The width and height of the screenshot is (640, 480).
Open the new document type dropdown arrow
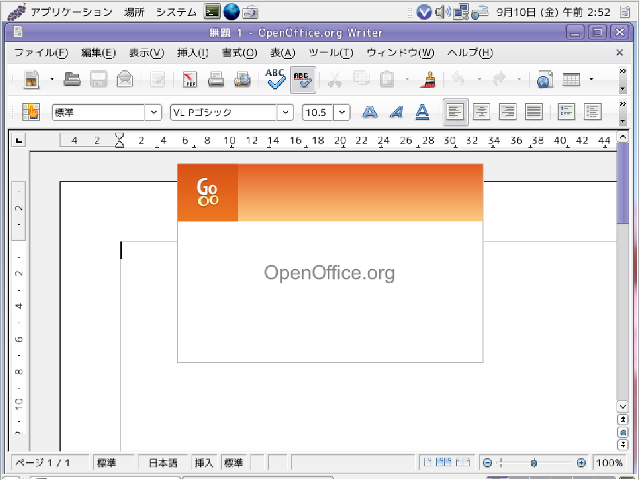click(x=52, y=79)
